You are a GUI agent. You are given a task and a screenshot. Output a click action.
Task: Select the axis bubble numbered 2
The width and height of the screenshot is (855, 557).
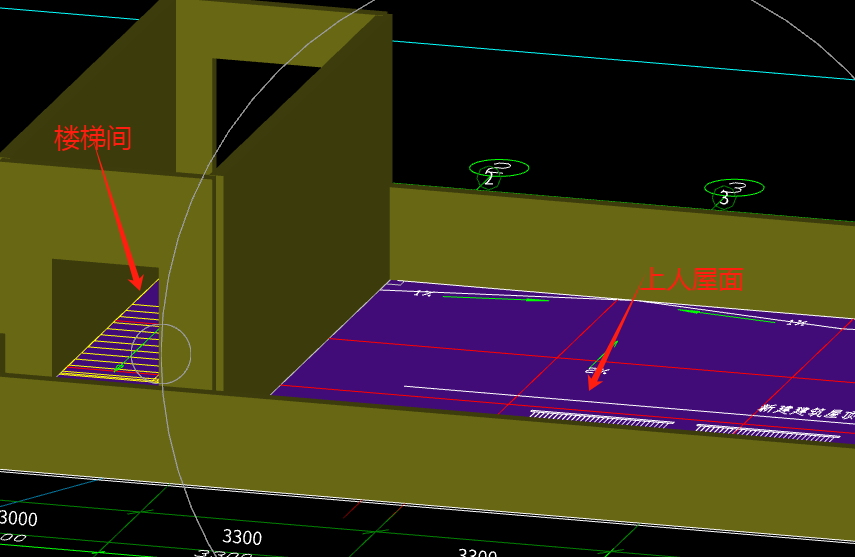[x=498, y=169]
